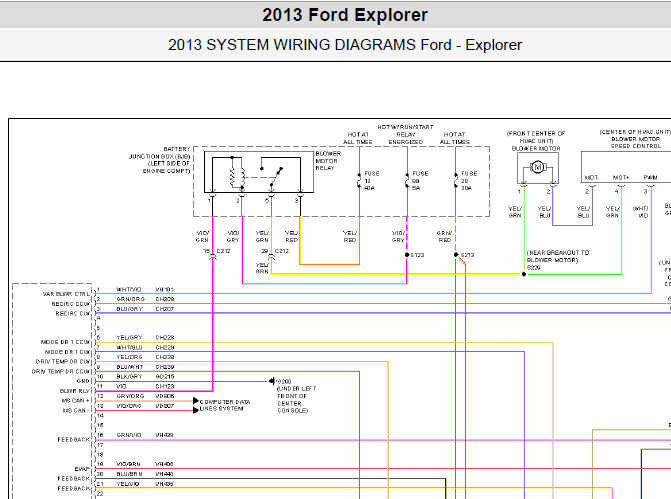This screenshot has width=671, height=499.
Task: Click 'YEL/VIO' wire color on pin 21
Action: click(128, 484)
